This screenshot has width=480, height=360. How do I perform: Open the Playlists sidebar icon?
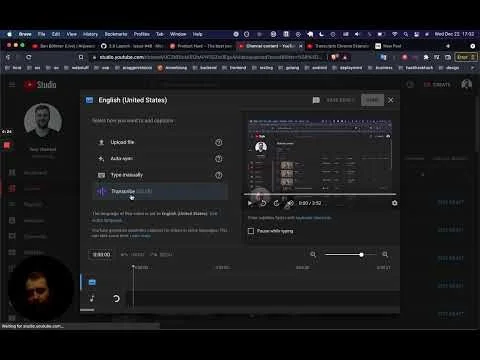point(12,204)
